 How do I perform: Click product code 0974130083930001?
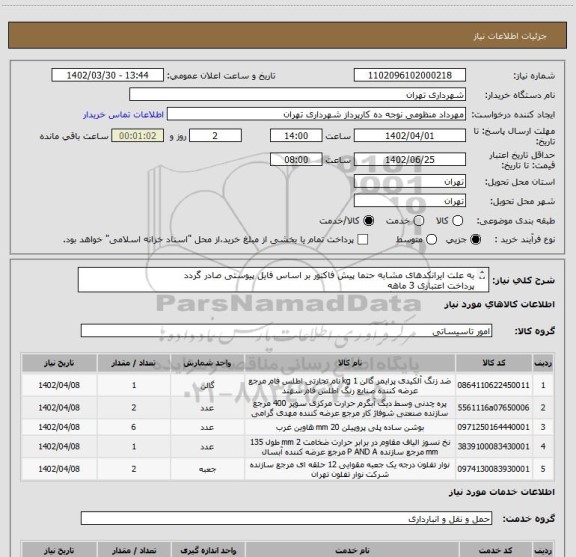(493, 469)
